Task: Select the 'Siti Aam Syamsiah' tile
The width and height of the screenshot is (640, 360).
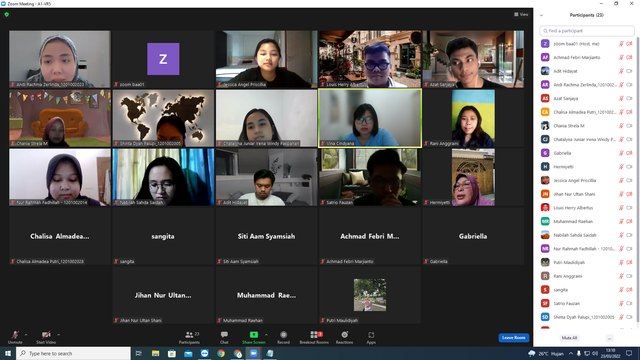Action: pos(267,236)
